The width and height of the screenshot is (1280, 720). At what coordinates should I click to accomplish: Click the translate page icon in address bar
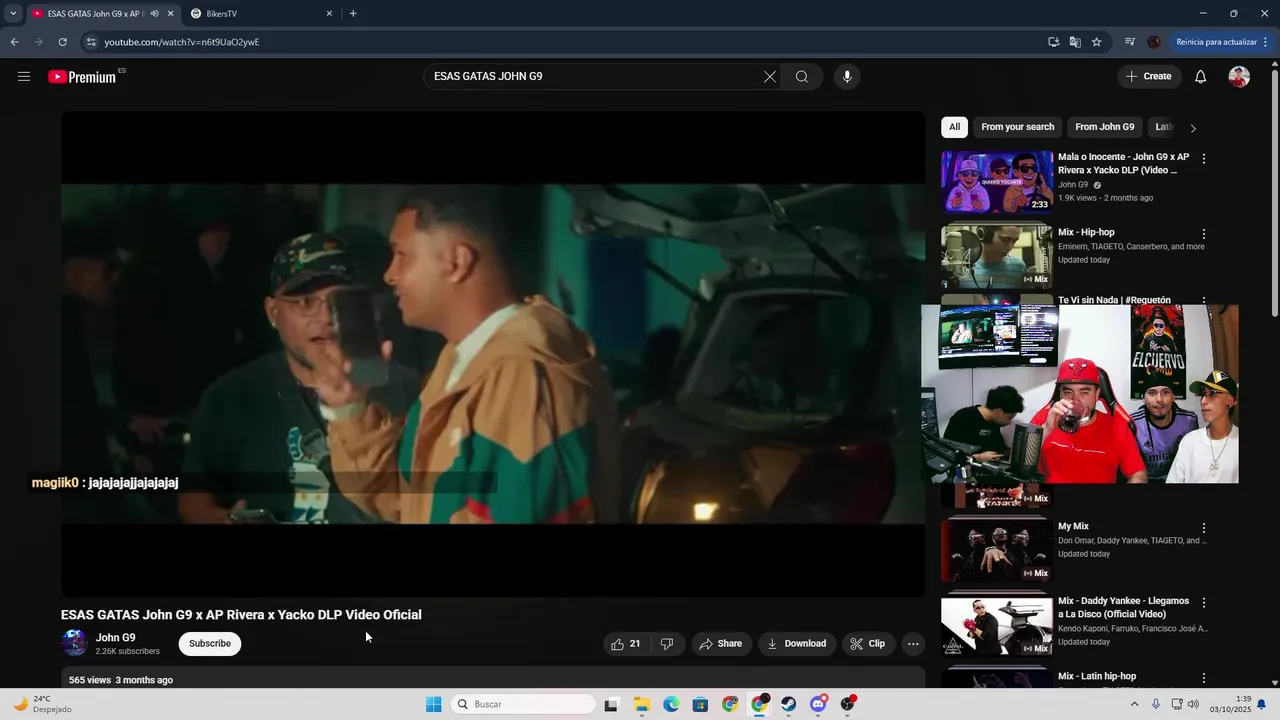[x=1075, y=42]
